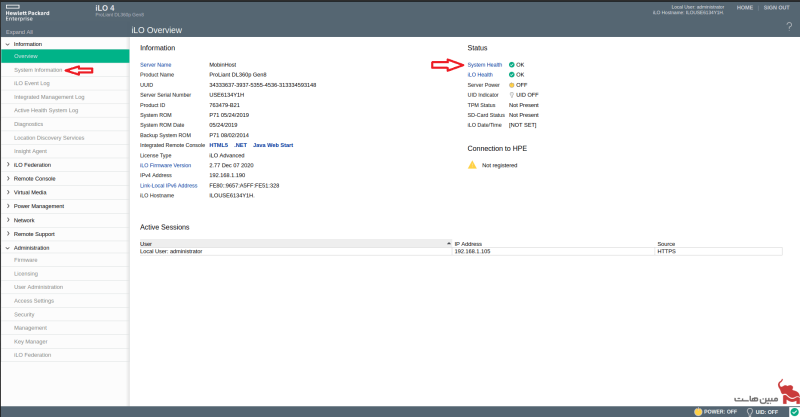
Task: Click the 'Local User: administrator' session row
Action: 461,251
